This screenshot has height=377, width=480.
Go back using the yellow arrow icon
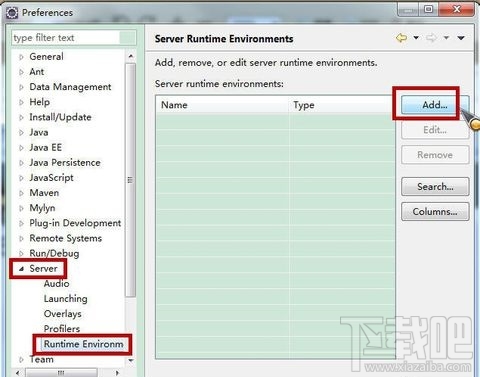pos(401,38)
